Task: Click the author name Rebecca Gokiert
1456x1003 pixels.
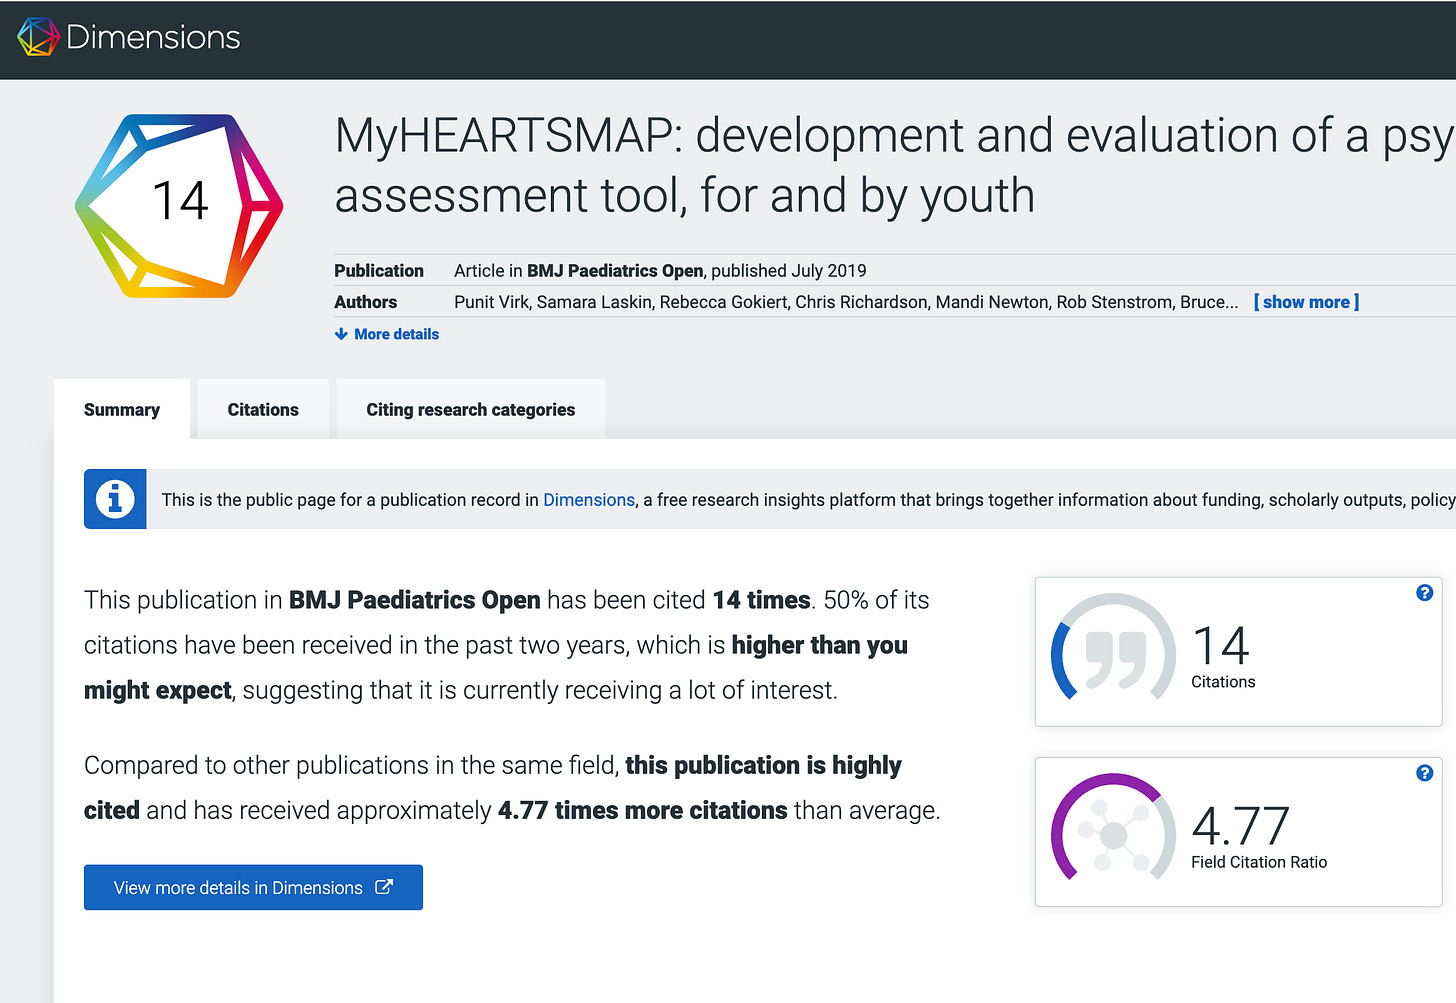Action: click(723, 302)
